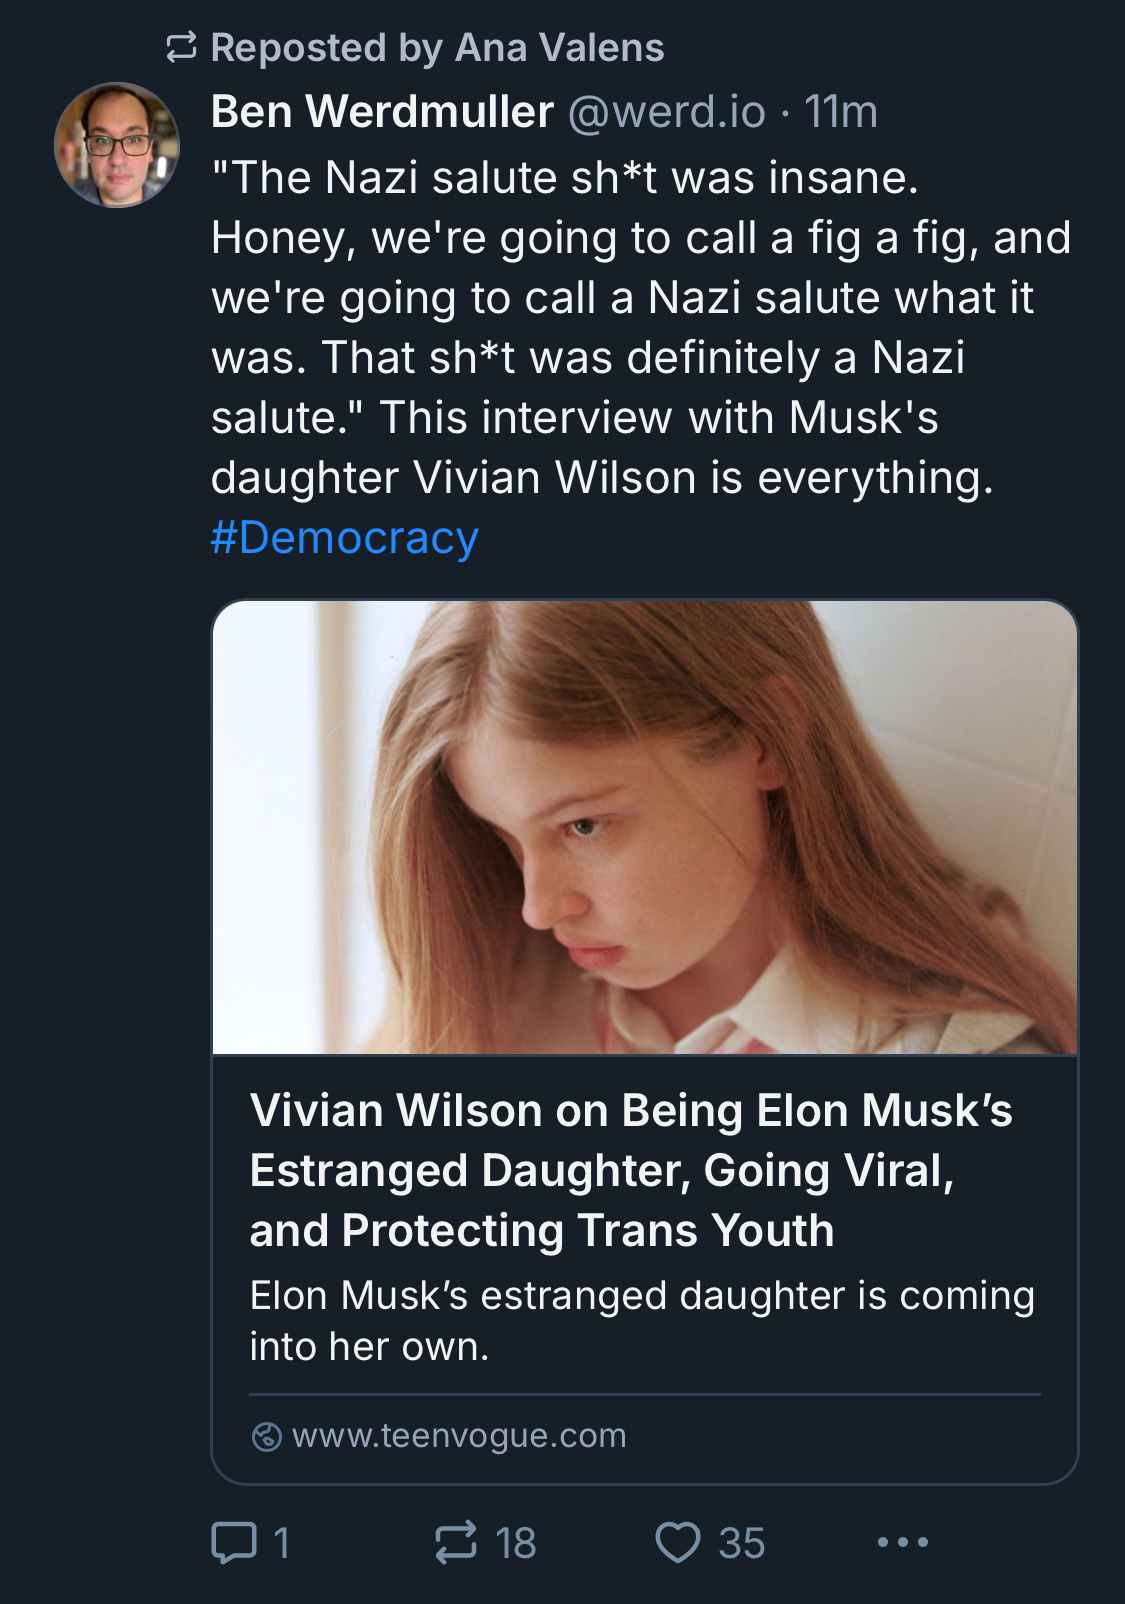1125x1604 pixels.
Task: Click the @werd.io handle
Action: coord(666,112)
